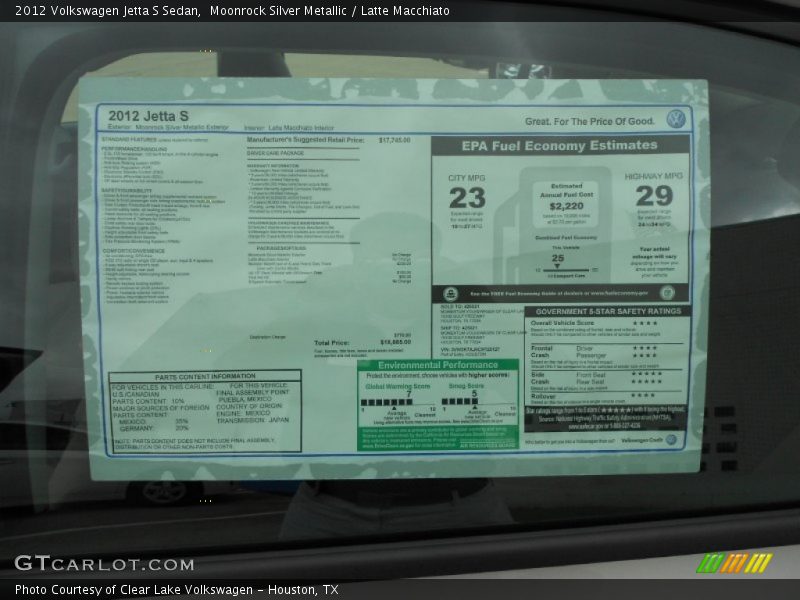Click the 'Rollover' rating row
Screen dimensions: 800x600
point(593,396)
